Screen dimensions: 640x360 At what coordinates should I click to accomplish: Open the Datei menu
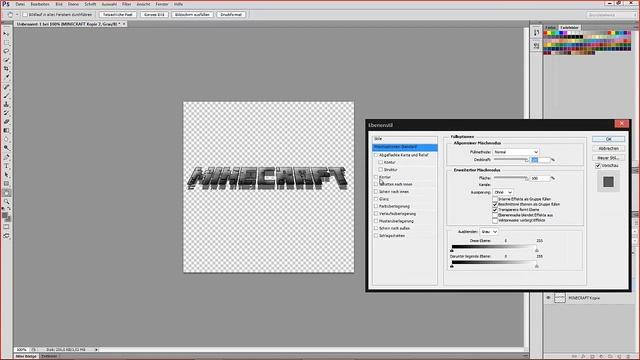20,4
